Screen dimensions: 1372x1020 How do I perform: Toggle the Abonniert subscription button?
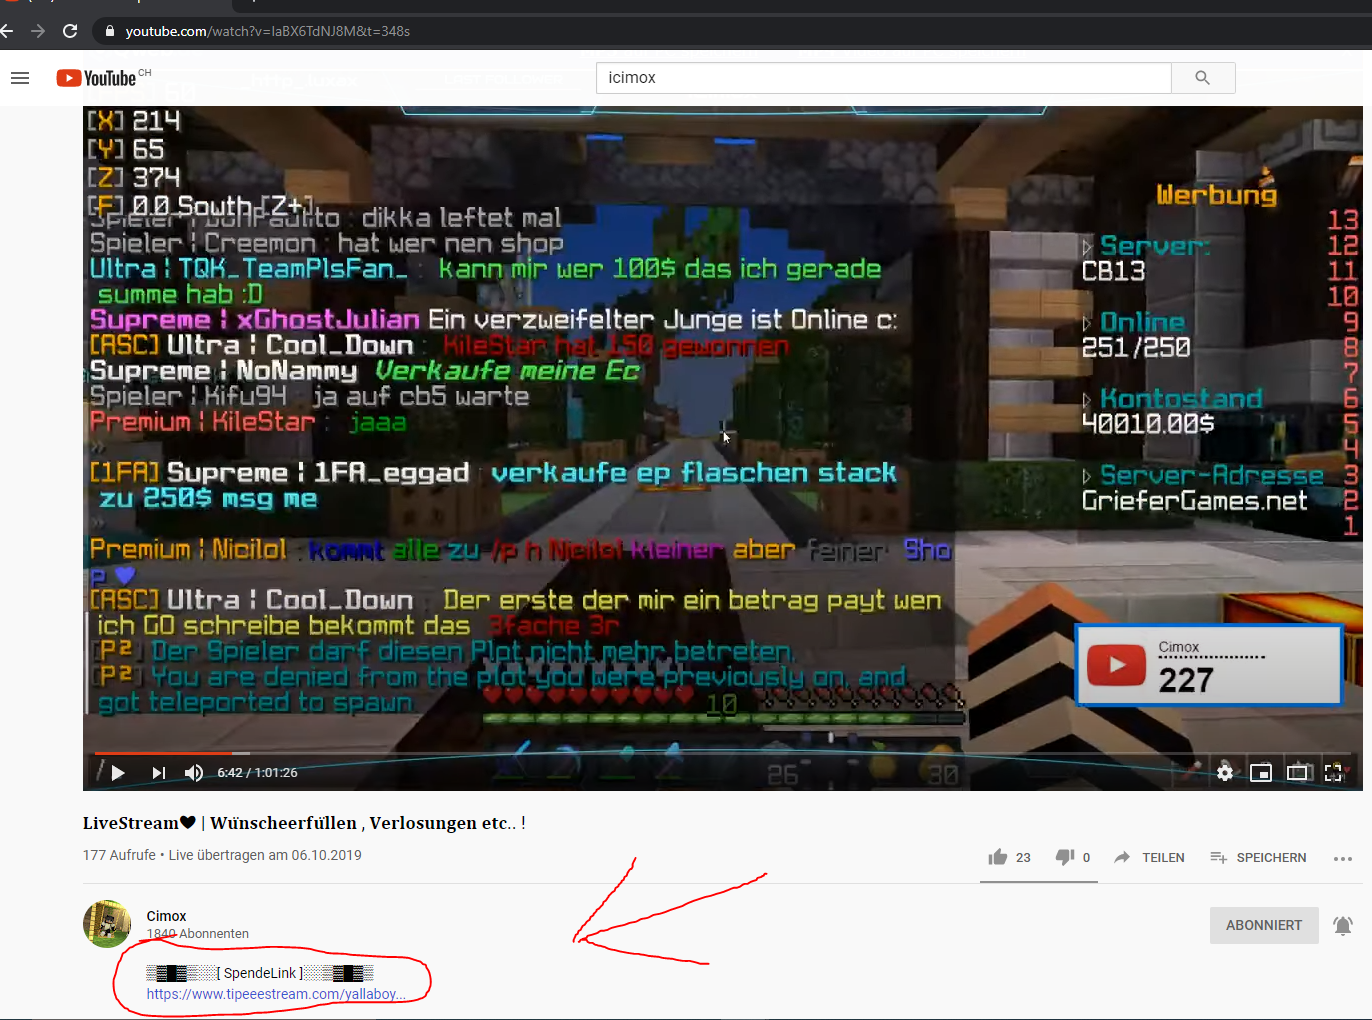click(1264, 925)
